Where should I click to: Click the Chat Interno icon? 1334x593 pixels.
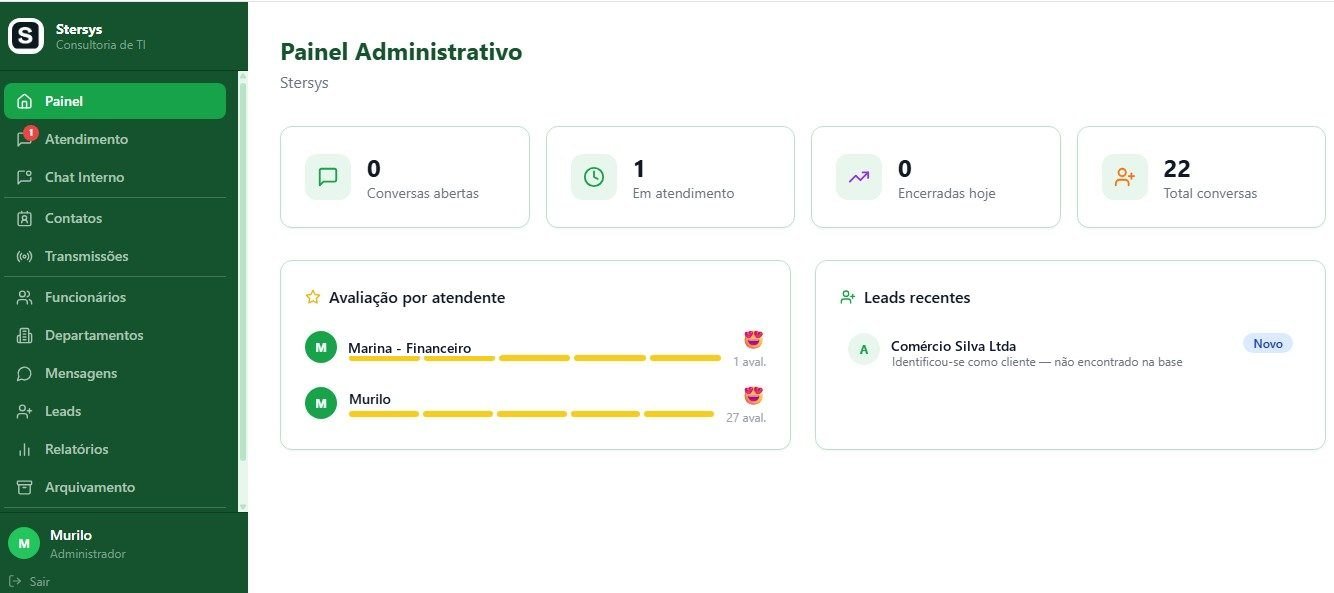pos(25,178)
